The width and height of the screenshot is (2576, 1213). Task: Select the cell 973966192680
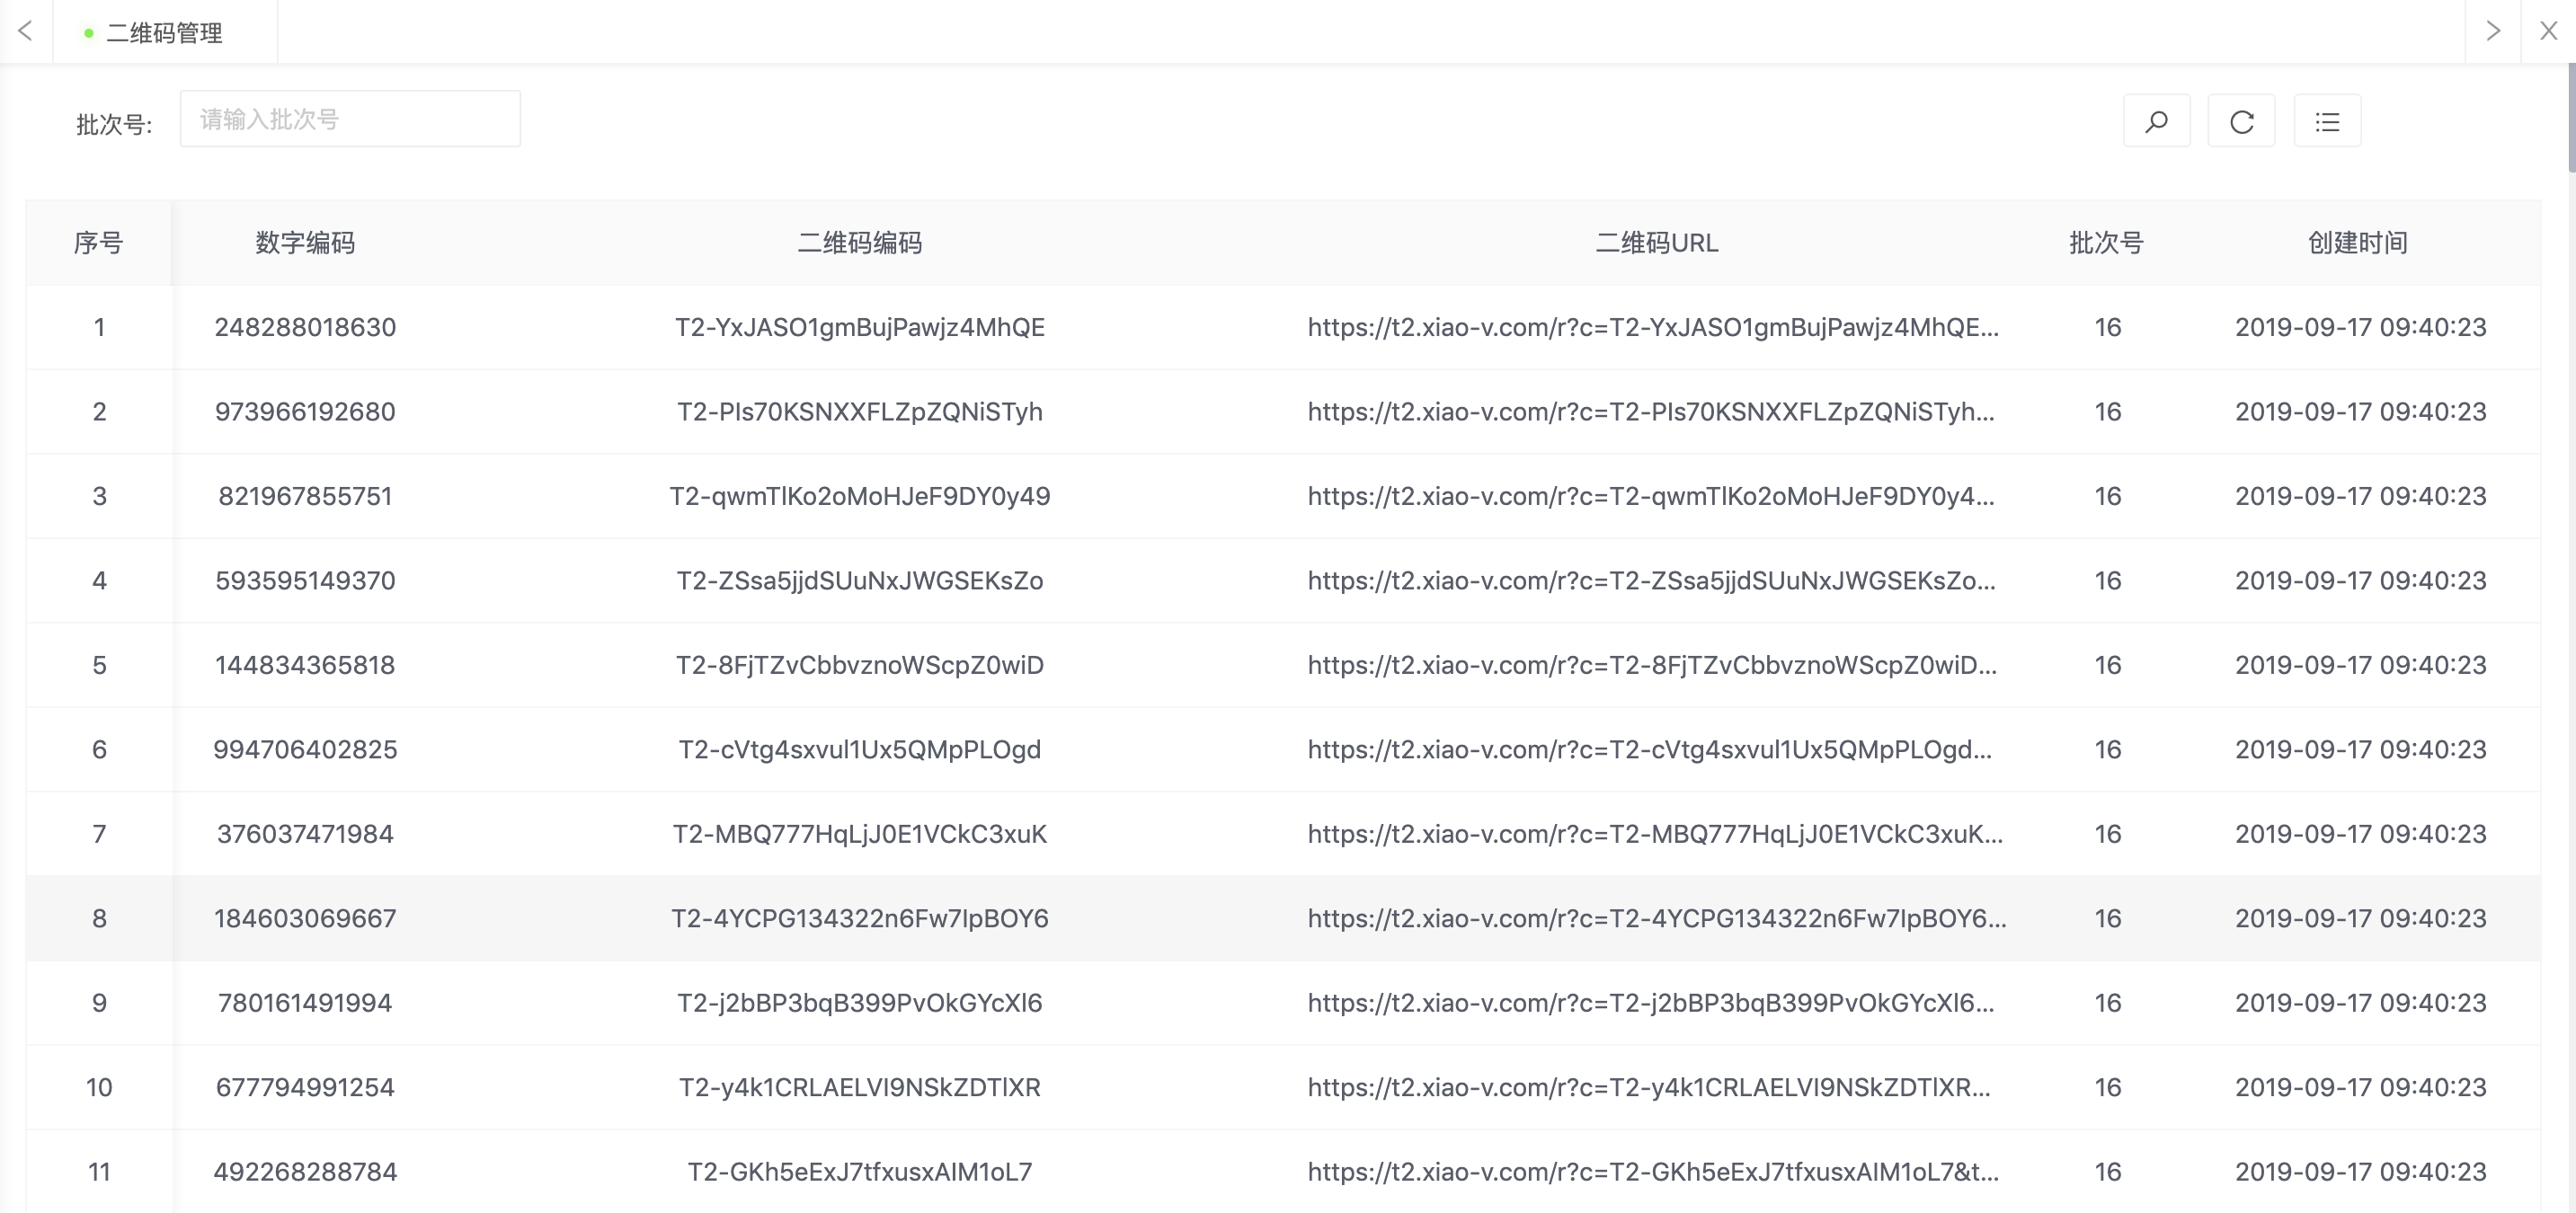pyautogui.click(x=305, y=412)
